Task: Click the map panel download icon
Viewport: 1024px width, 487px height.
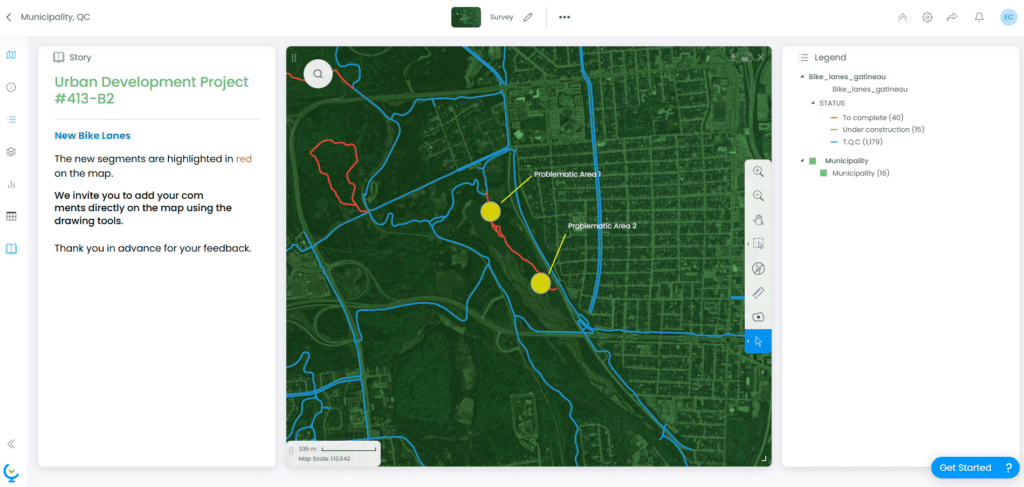Action: tap(734, 57)
